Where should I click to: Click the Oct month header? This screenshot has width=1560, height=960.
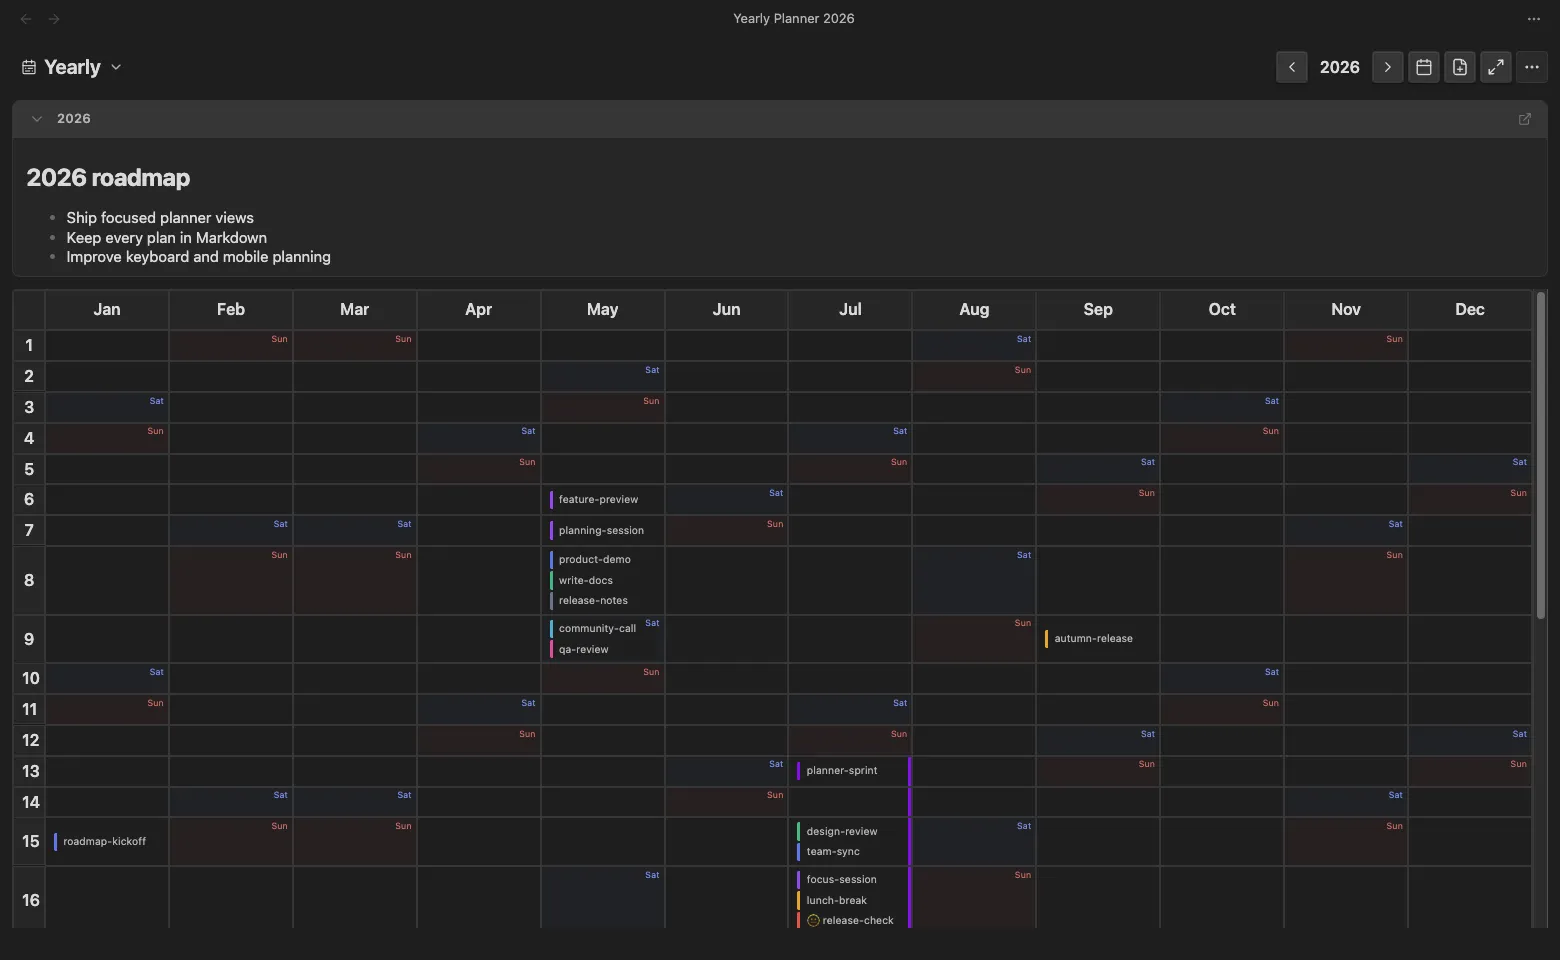click(x=1222, y=310)
